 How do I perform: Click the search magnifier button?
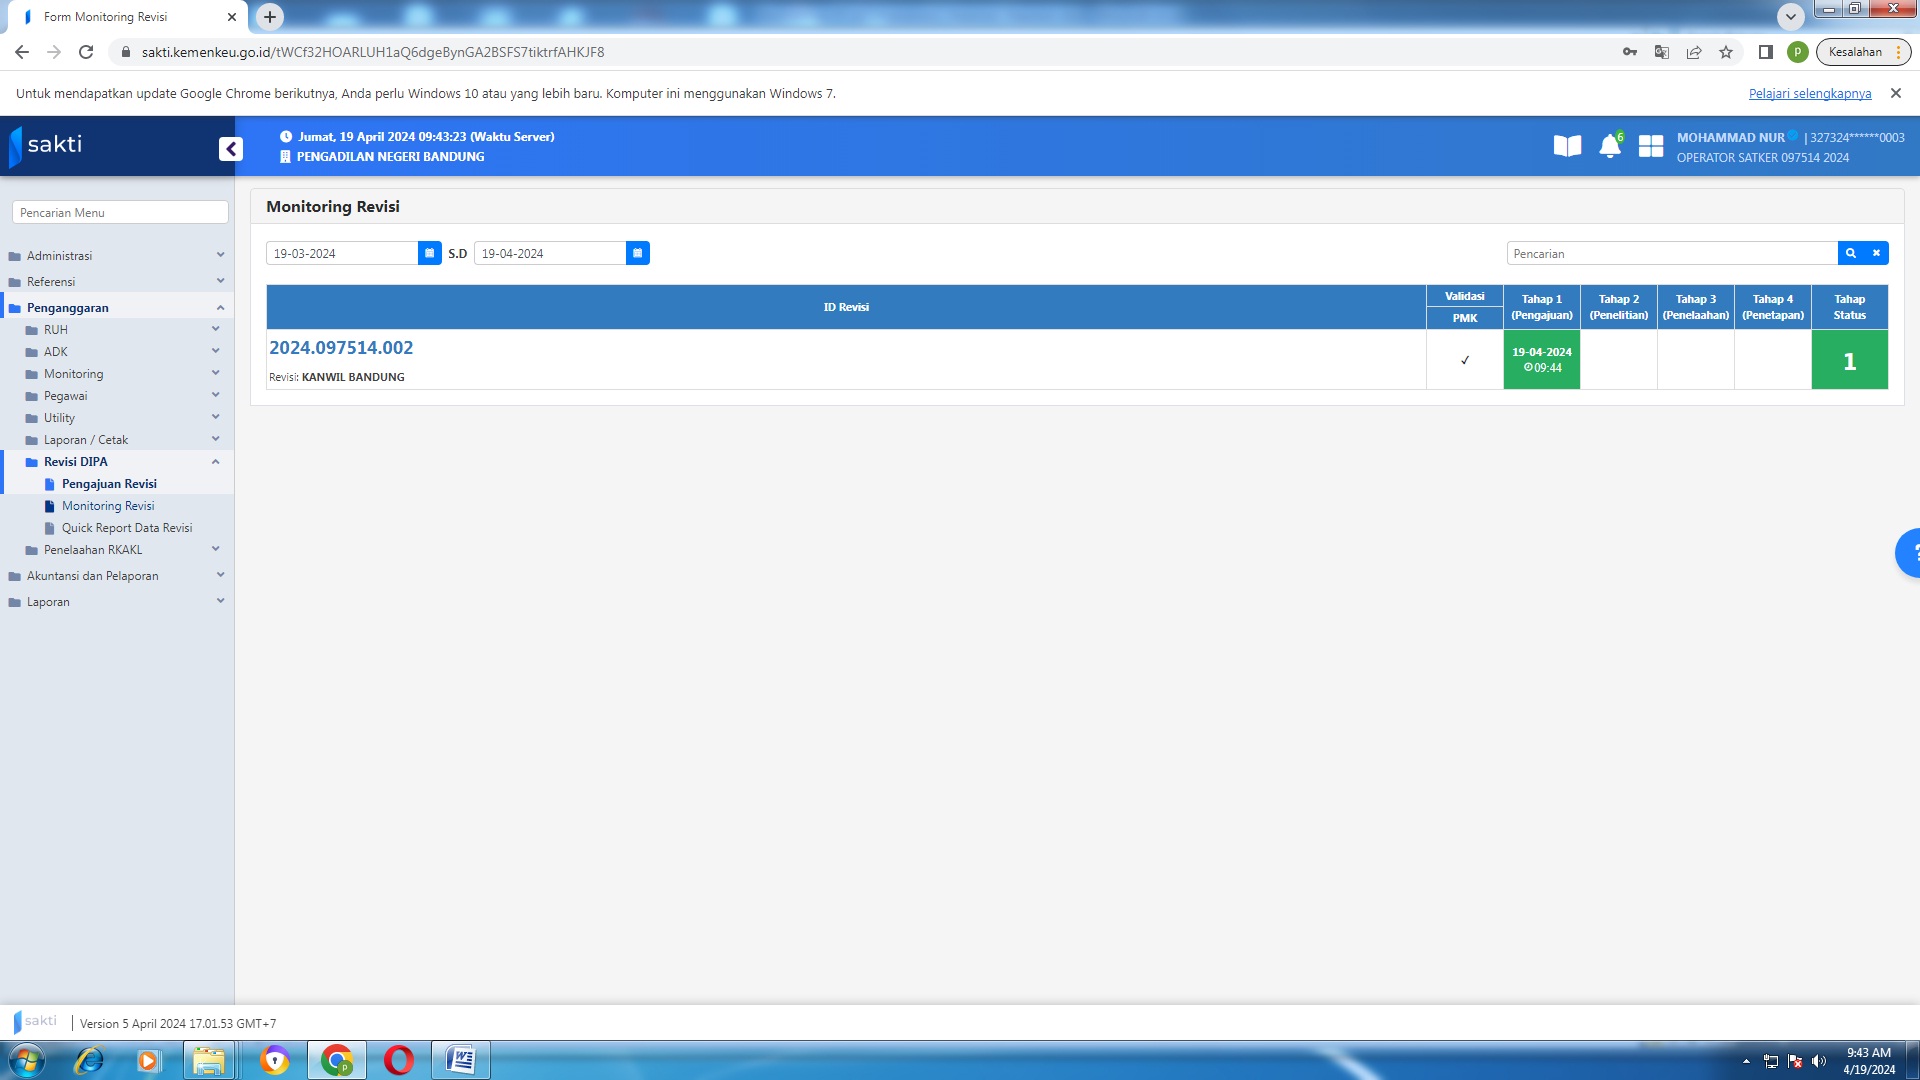tap(1851, 253)
